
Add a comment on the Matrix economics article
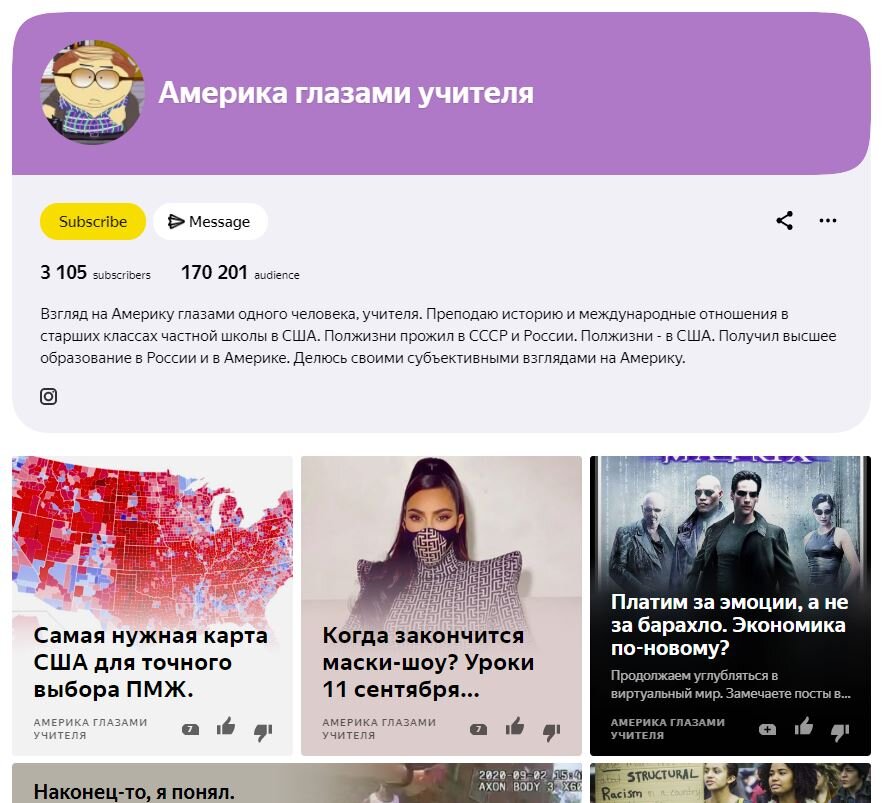click(766, 729)
